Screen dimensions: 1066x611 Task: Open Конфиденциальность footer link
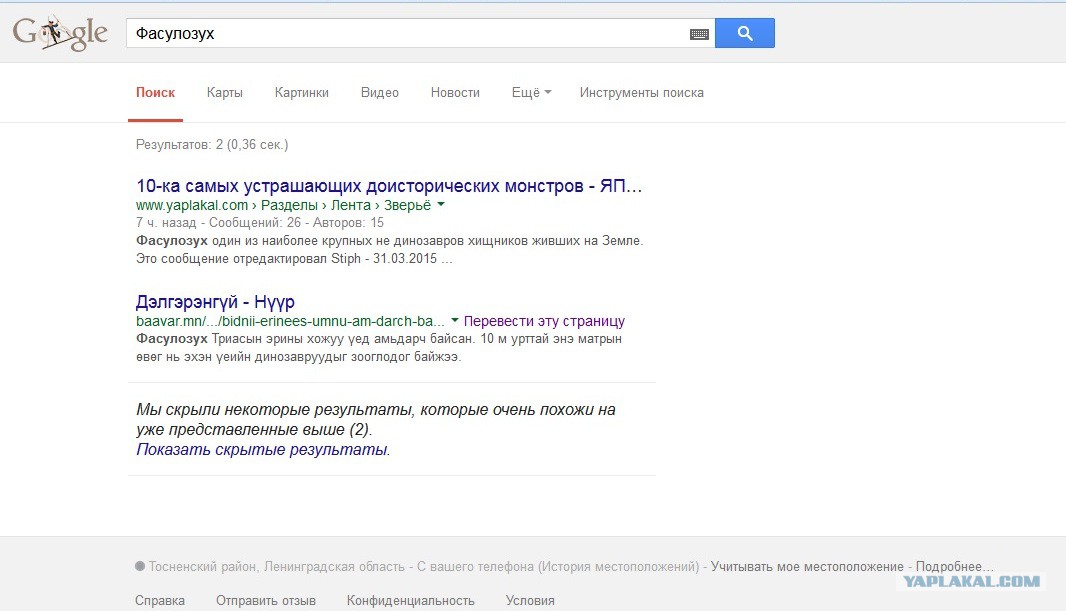[411, 600]
